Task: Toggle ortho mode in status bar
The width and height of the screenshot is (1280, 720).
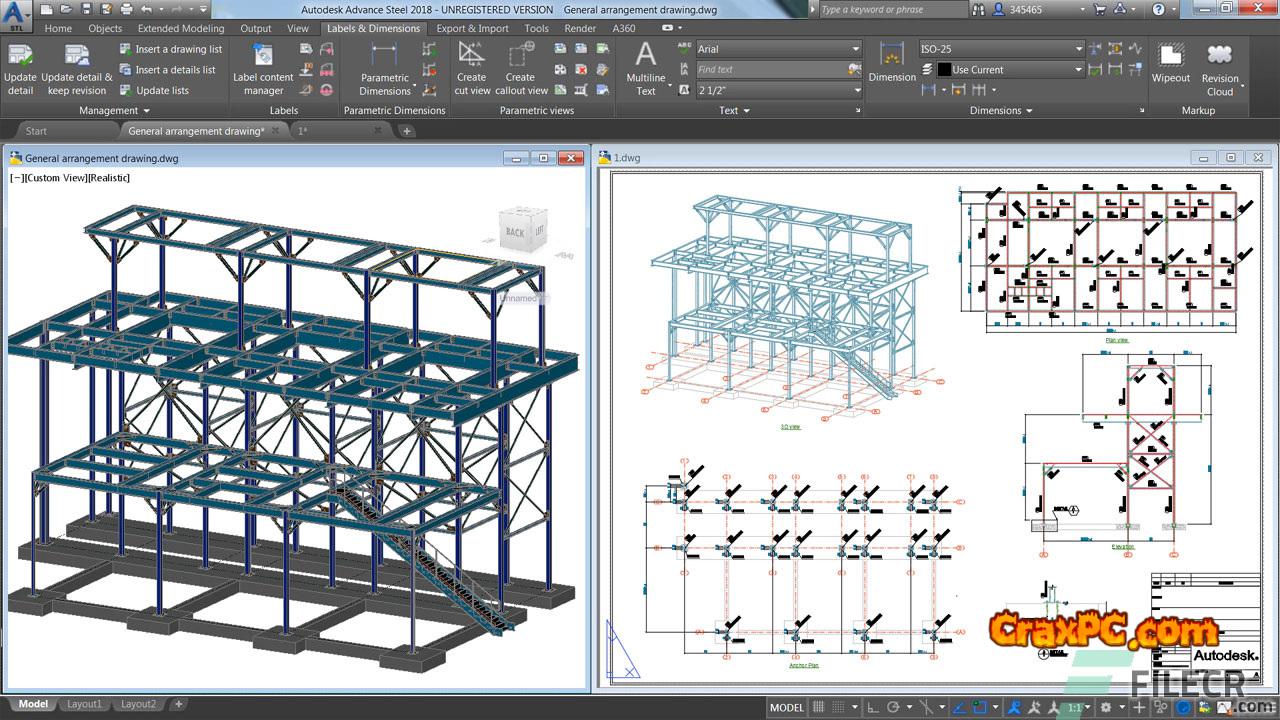Action: pos(873,707)
